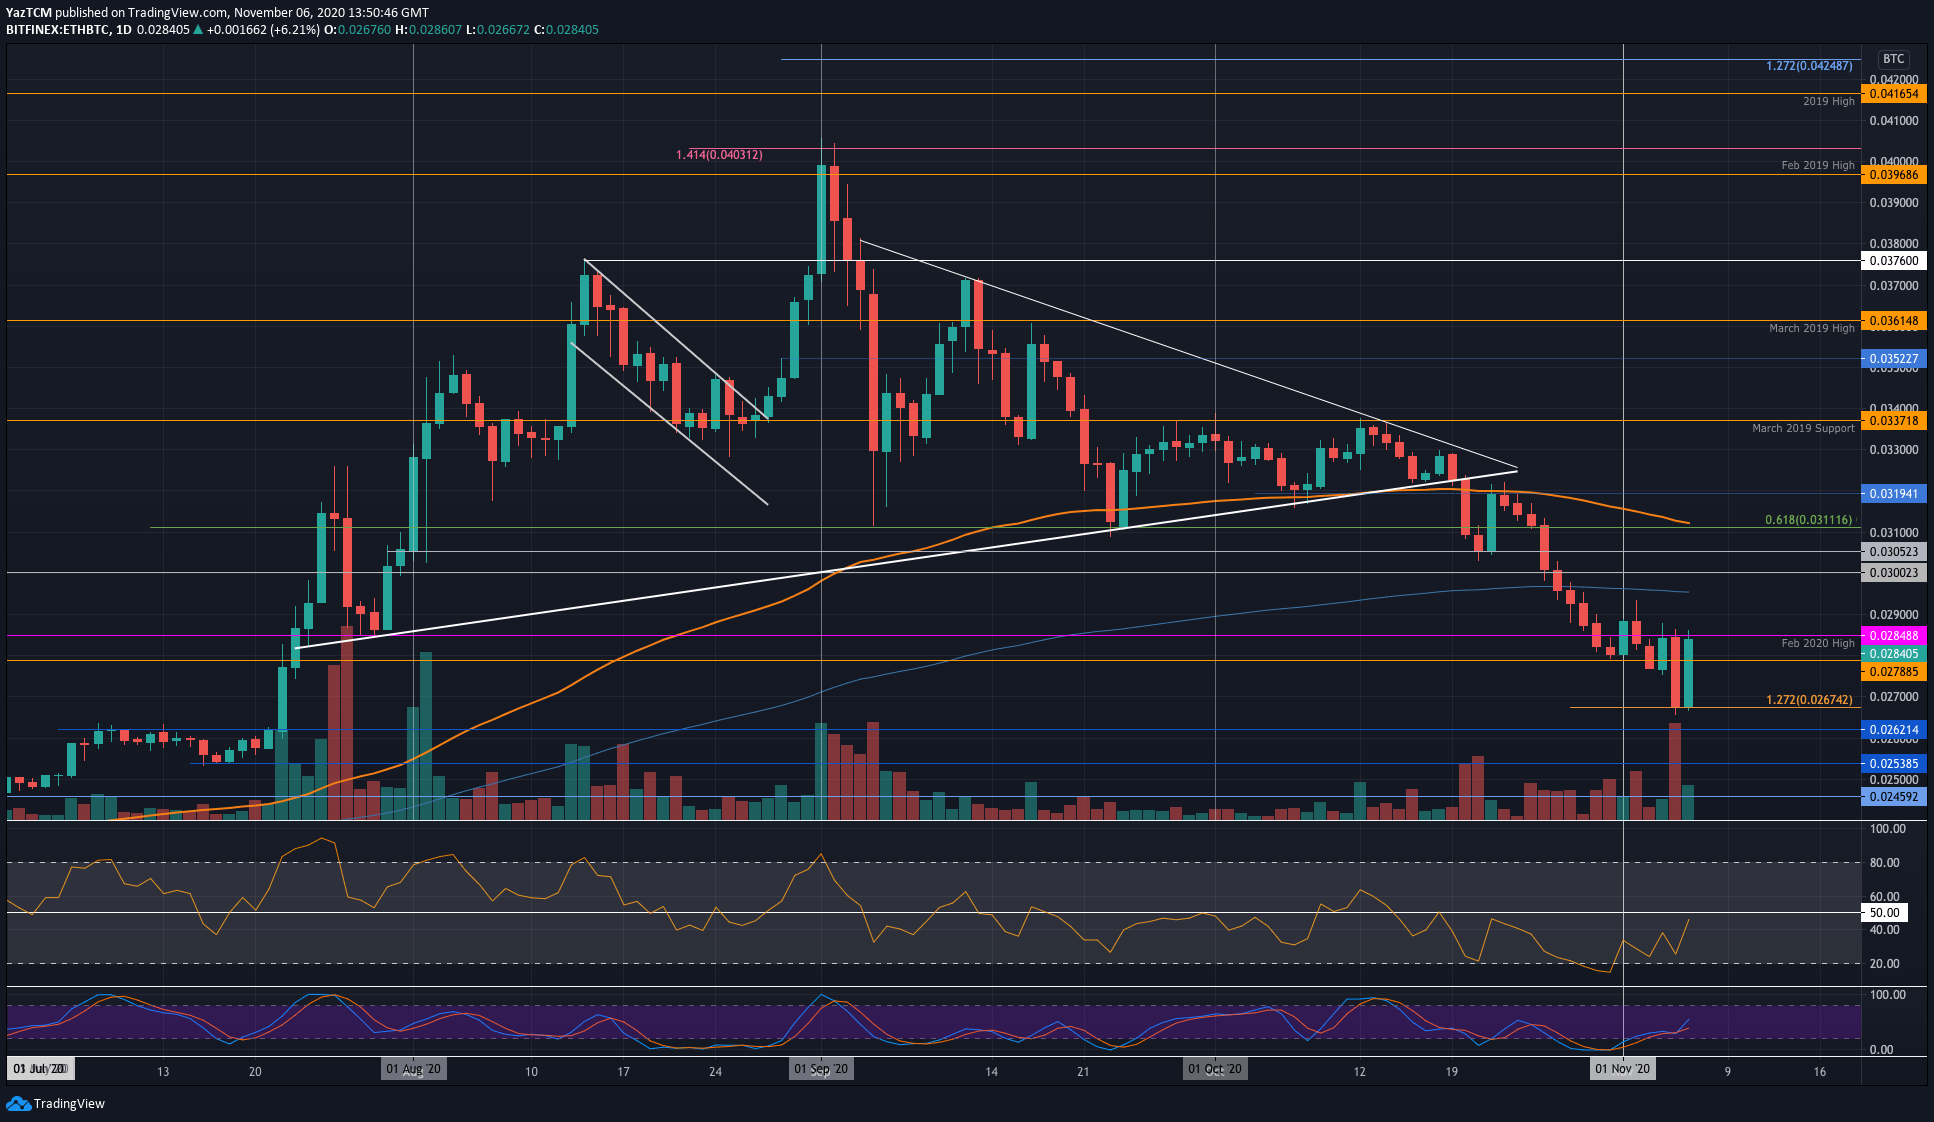The image size is (1934, 1122).
Task: Click the TradingView cloud logo icon
Action: (x=18, y=1103)
